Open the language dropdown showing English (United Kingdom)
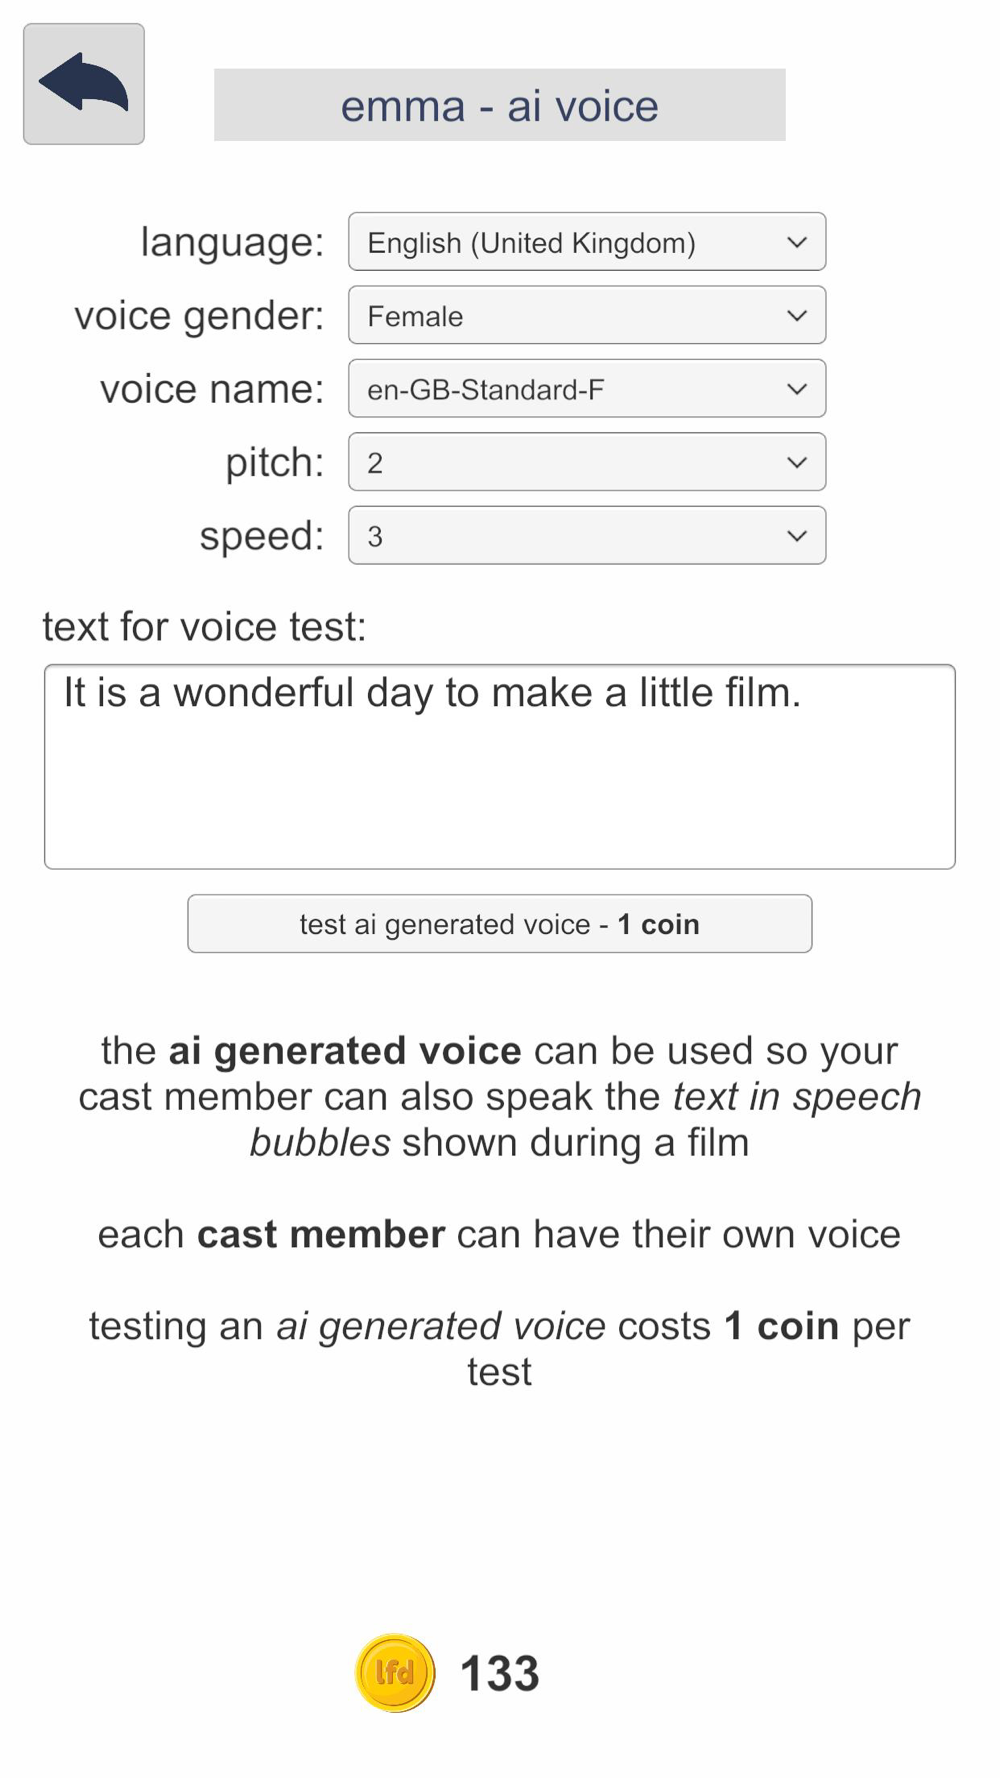This screenshot has width=1000, height=1778. 587,242
